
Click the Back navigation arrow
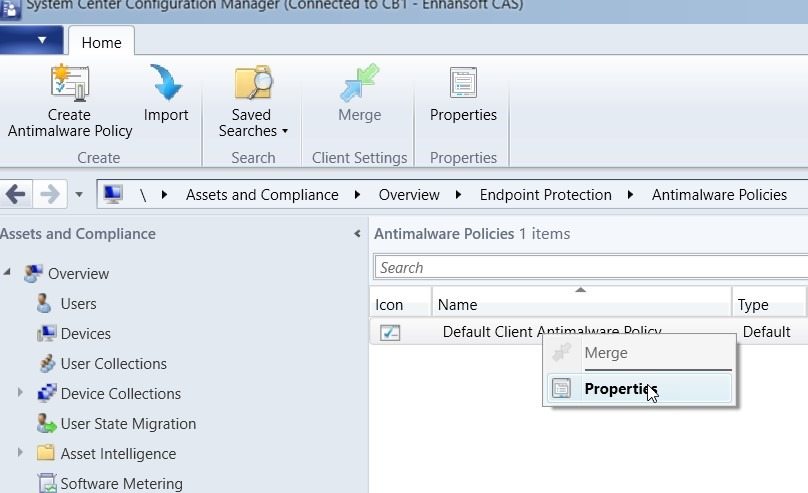(x=15, y=194)
